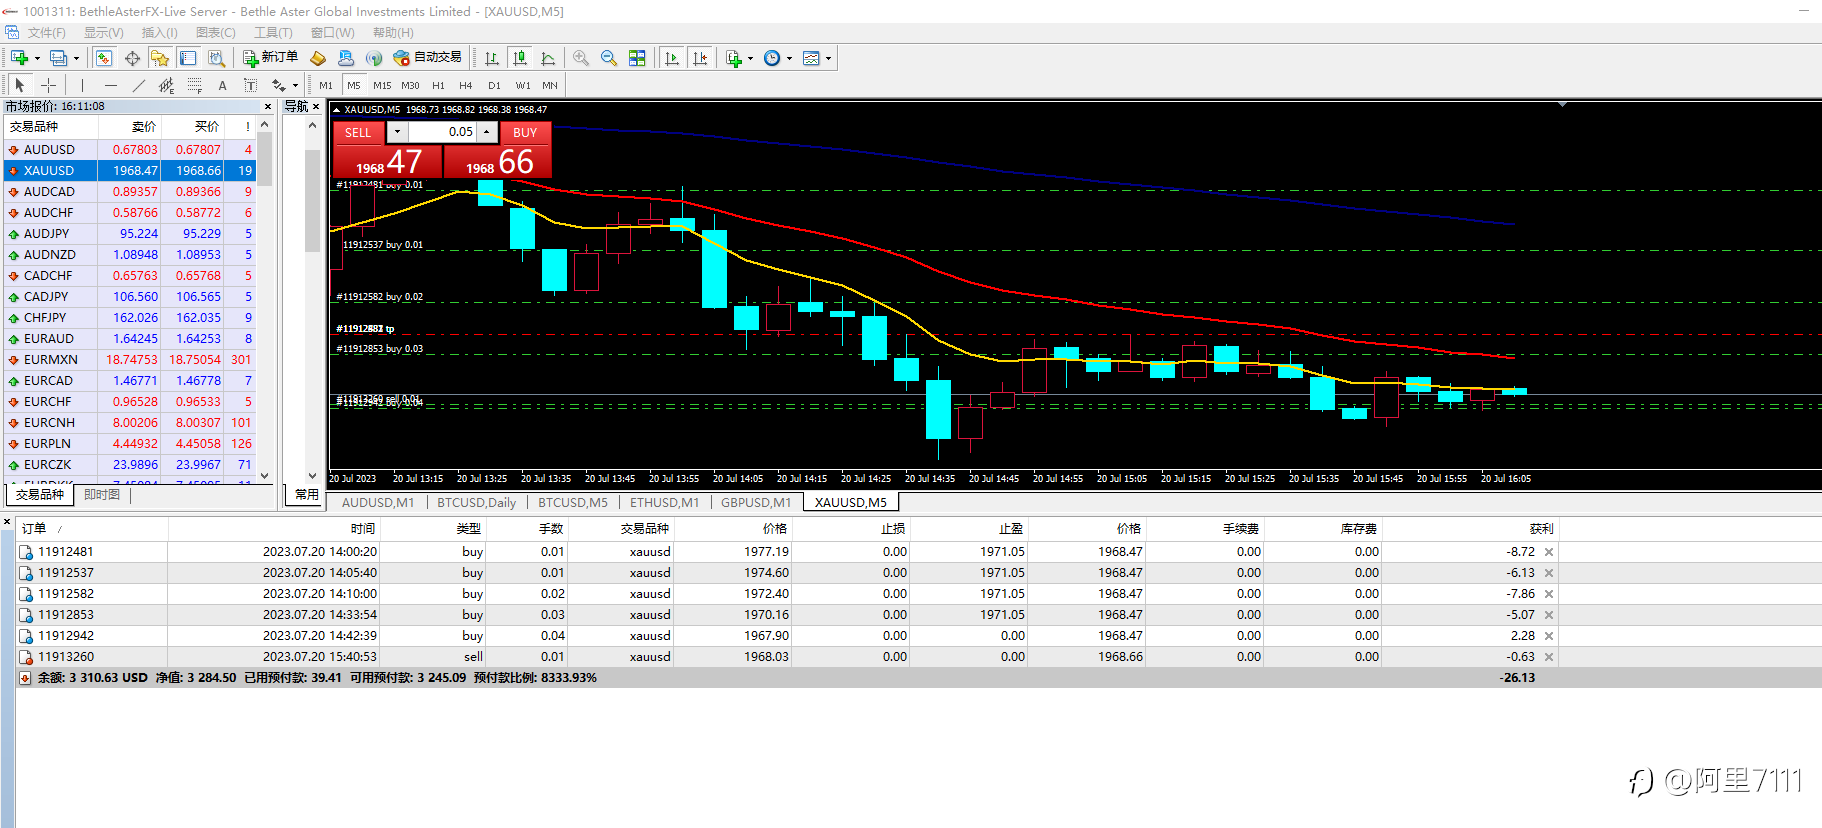Click the Tile Windows icon
Screen dimensions: 1822x828
(x=637, y=58)
